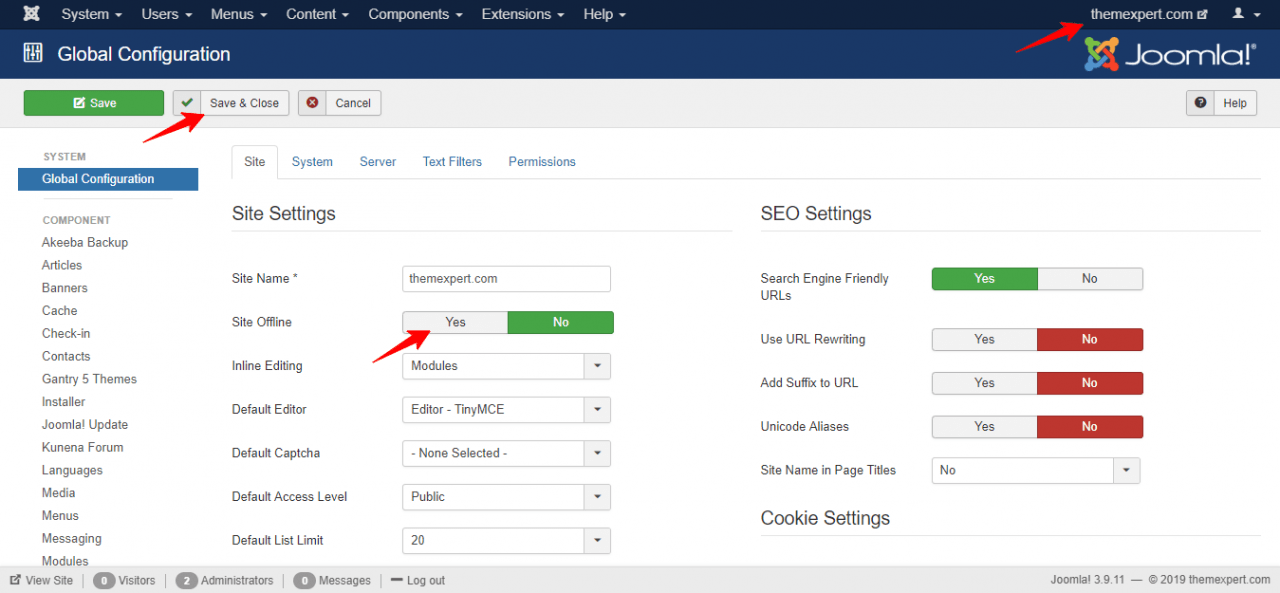Click the red Cancel icon button
Image resolution: width=1280 pixels, height=593 pixels.
point(313,103)
